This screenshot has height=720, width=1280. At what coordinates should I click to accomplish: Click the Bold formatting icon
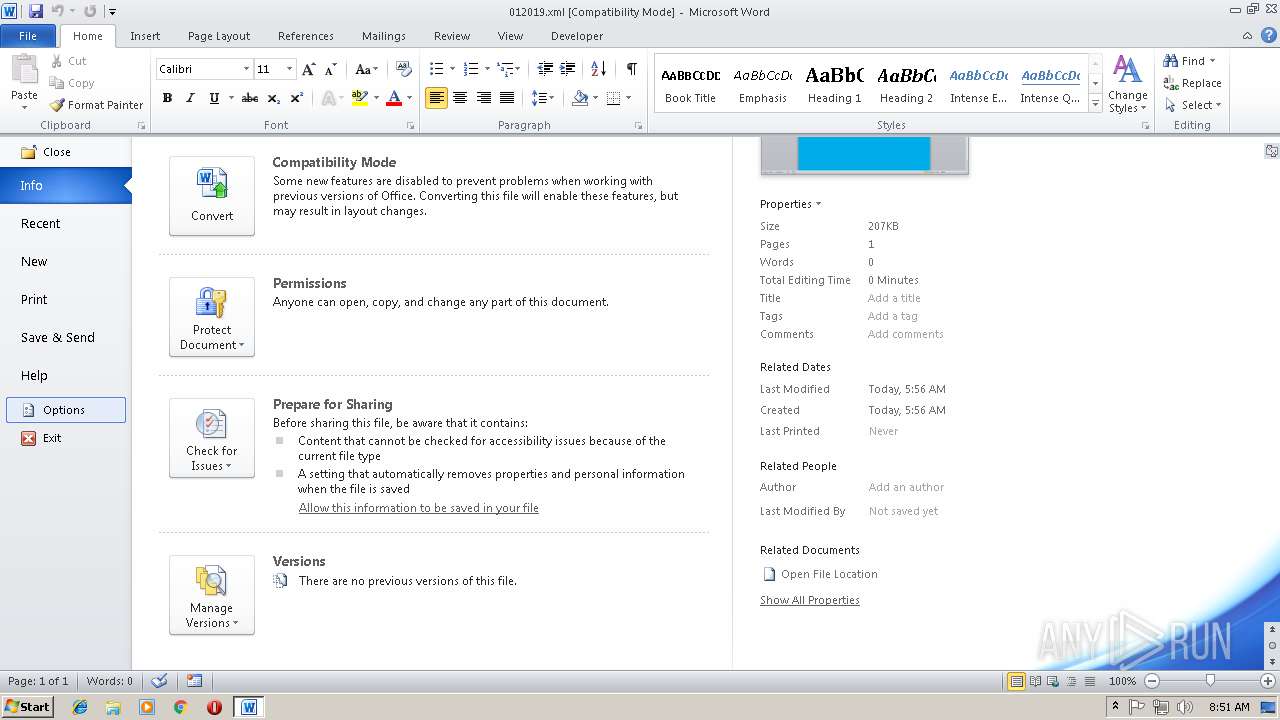pos(167,98)
